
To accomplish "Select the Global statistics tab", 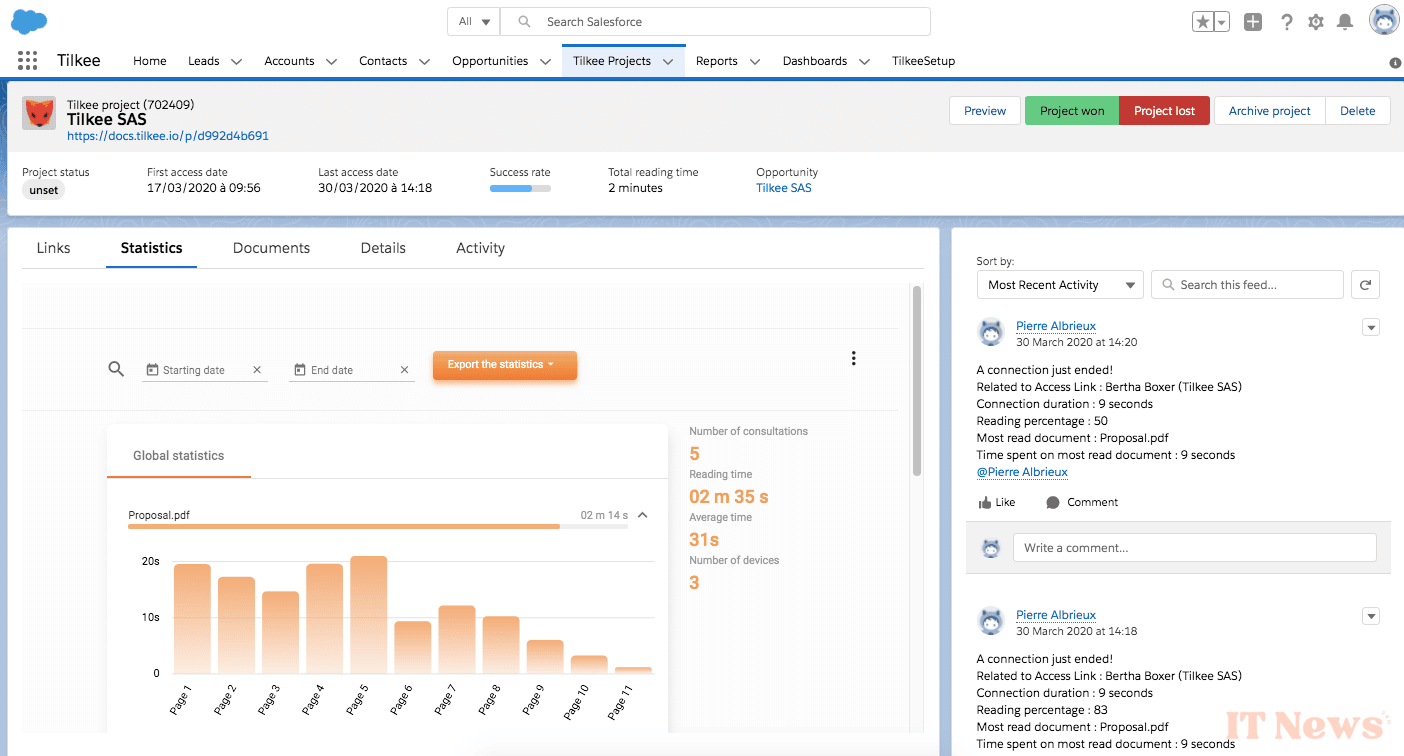I will pos(178,455).
